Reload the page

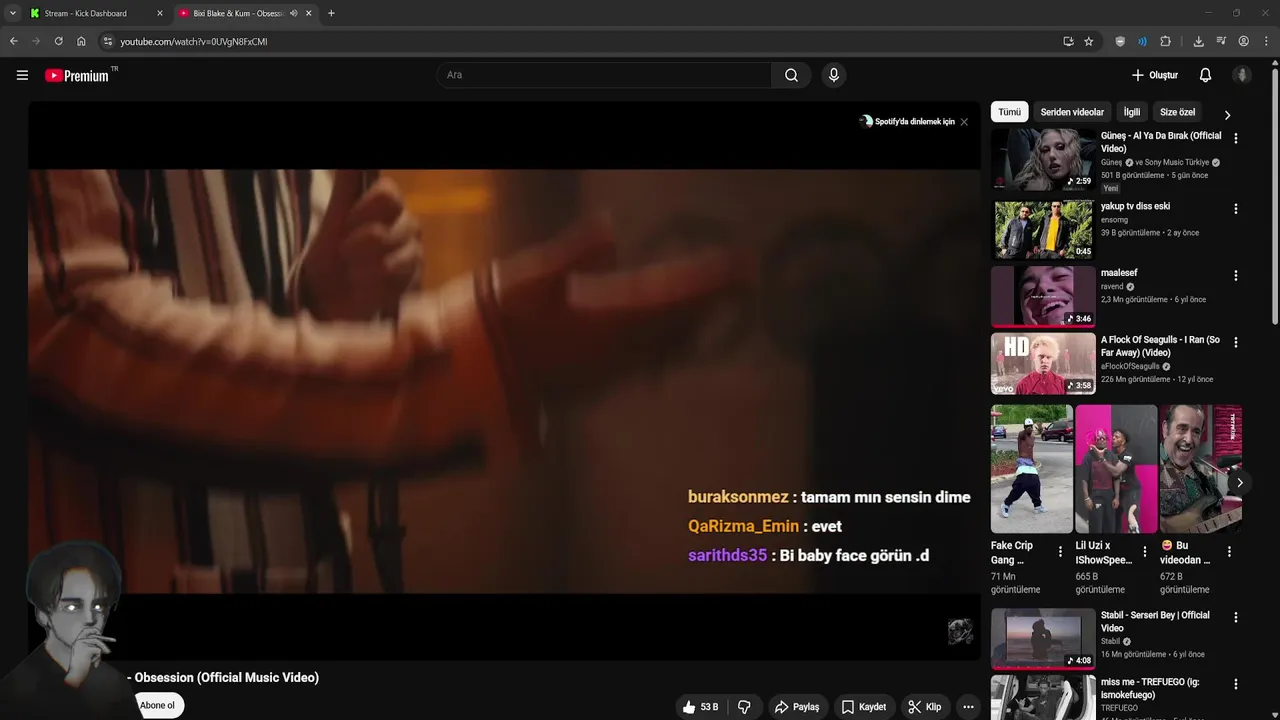click(x=58, y=41)
